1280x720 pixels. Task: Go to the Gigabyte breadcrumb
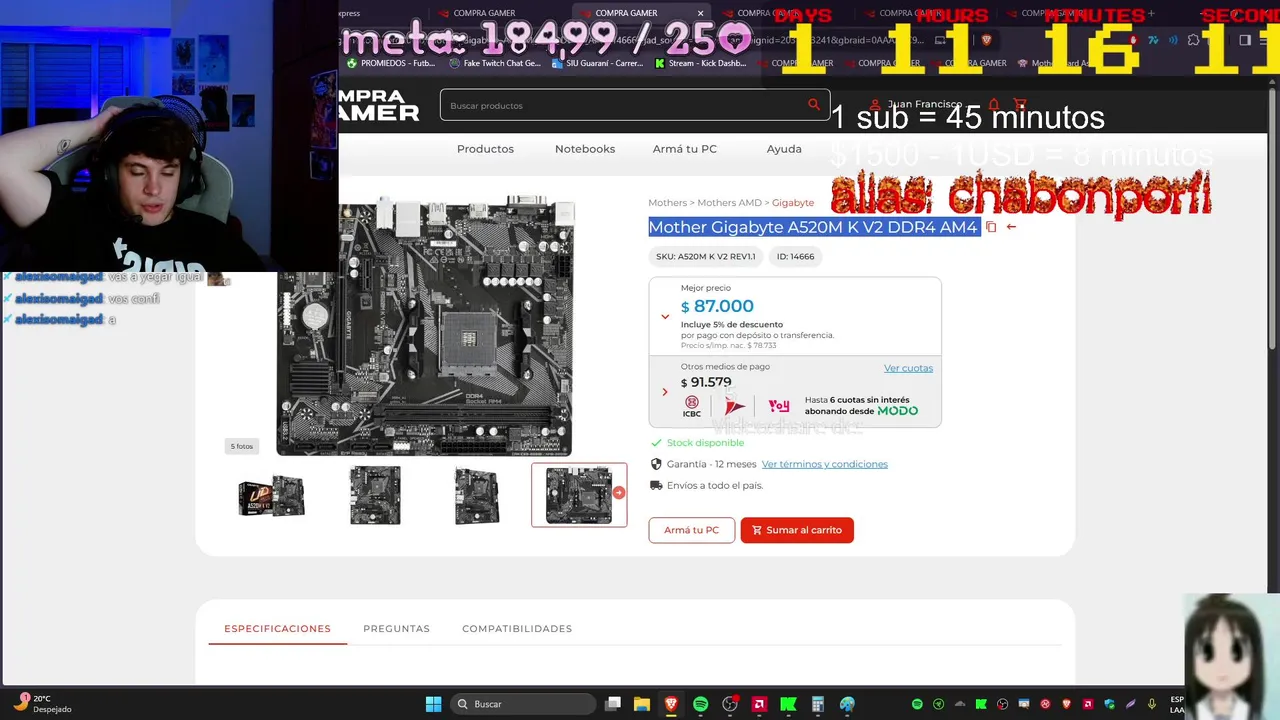793,203
